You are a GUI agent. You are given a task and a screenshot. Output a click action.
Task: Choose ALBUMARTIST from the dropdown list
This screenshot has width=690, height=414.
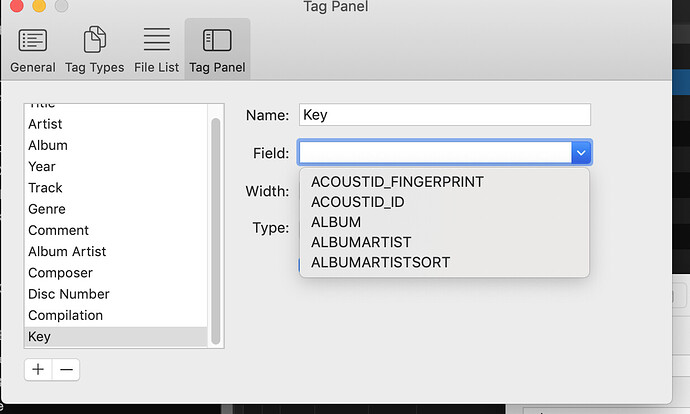pos(361,242)
